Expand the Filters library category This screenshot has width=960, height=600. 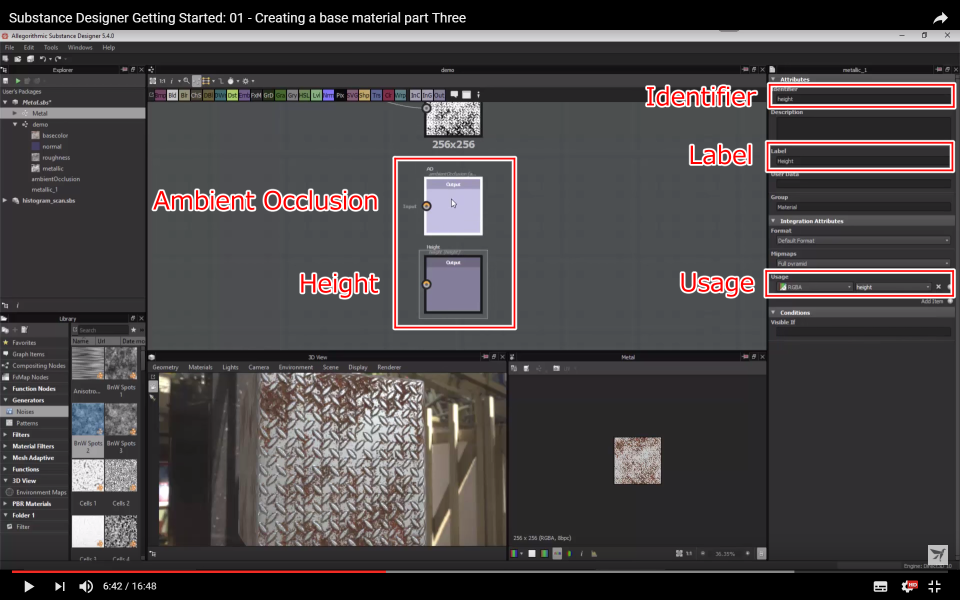(x=6, y=435)
